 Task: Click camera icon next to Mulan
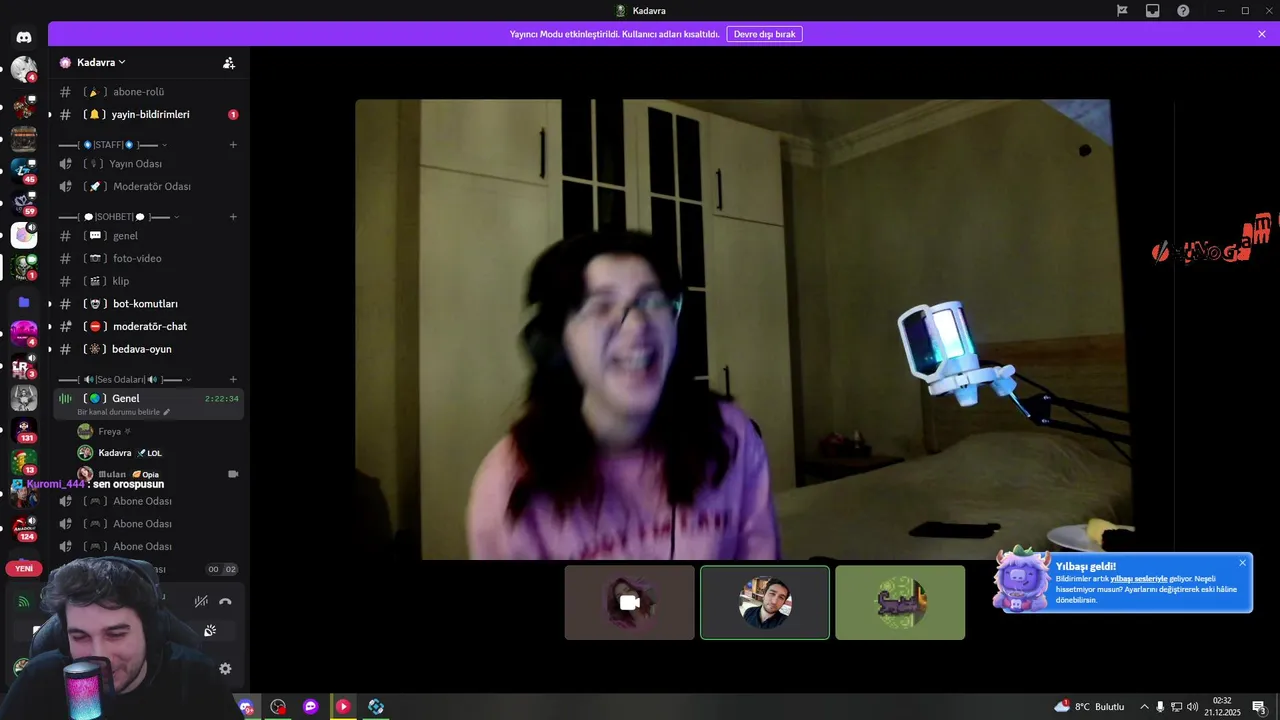[233, 474]
